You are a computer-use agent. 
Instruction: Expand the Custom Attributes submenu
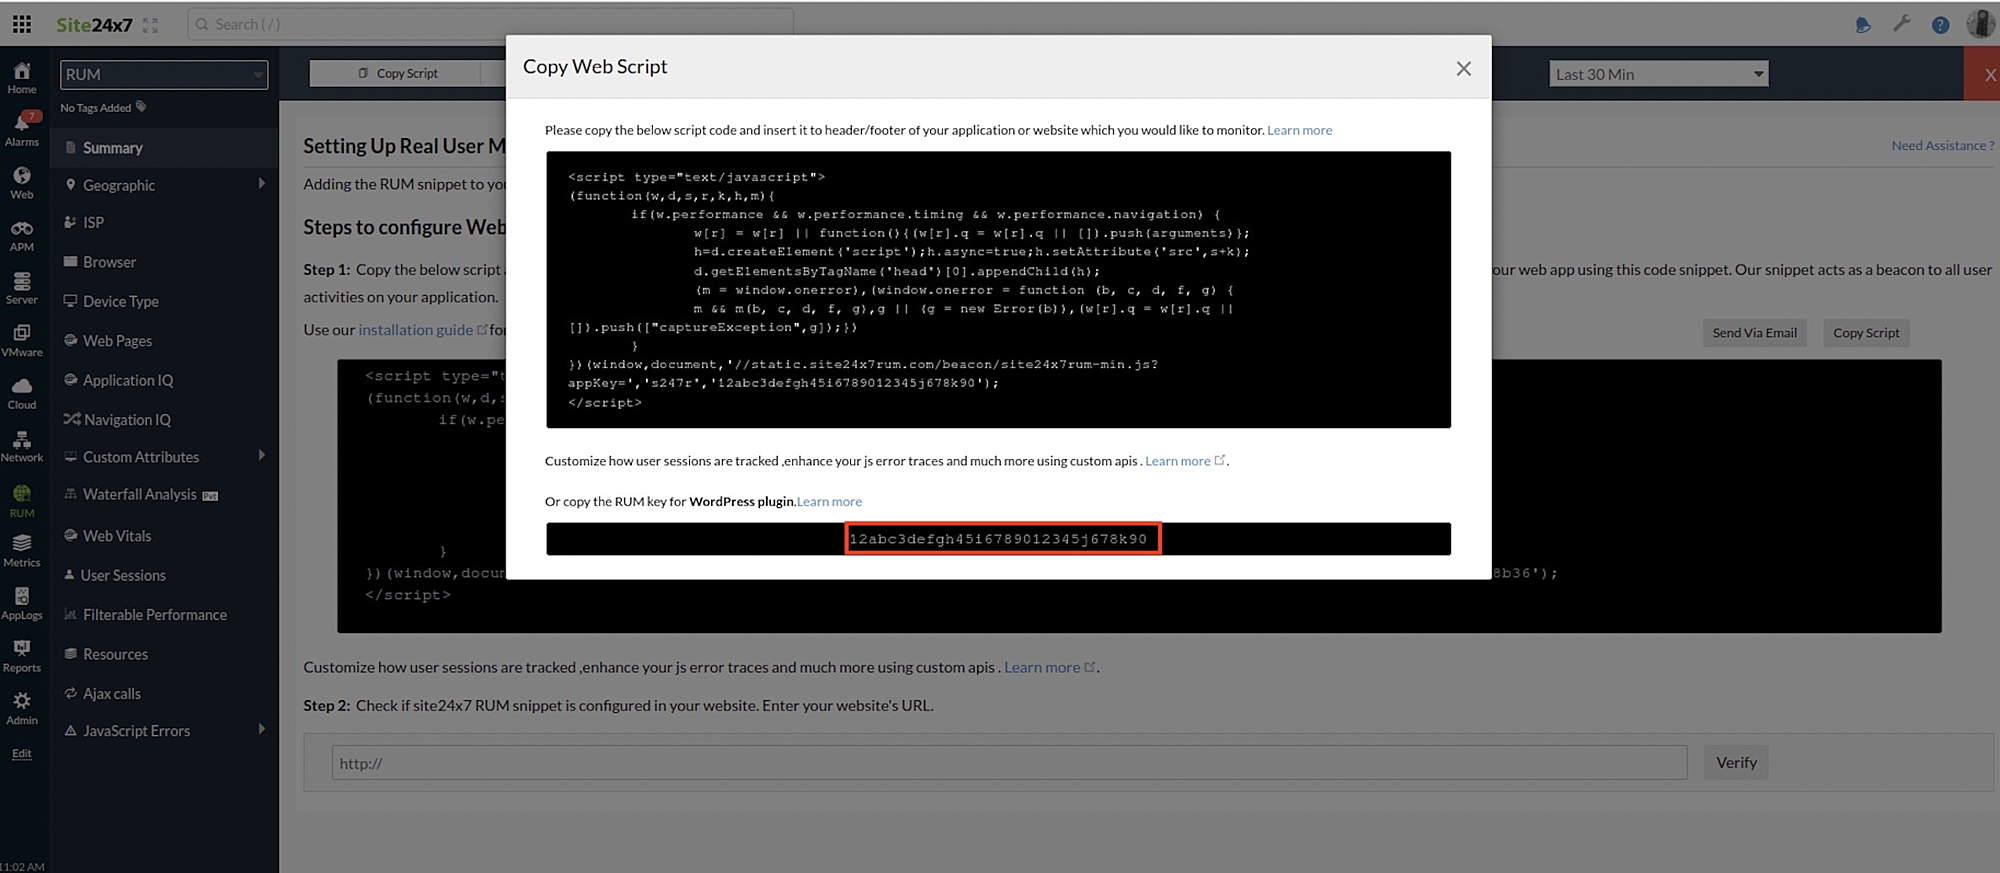pos(262,456)
